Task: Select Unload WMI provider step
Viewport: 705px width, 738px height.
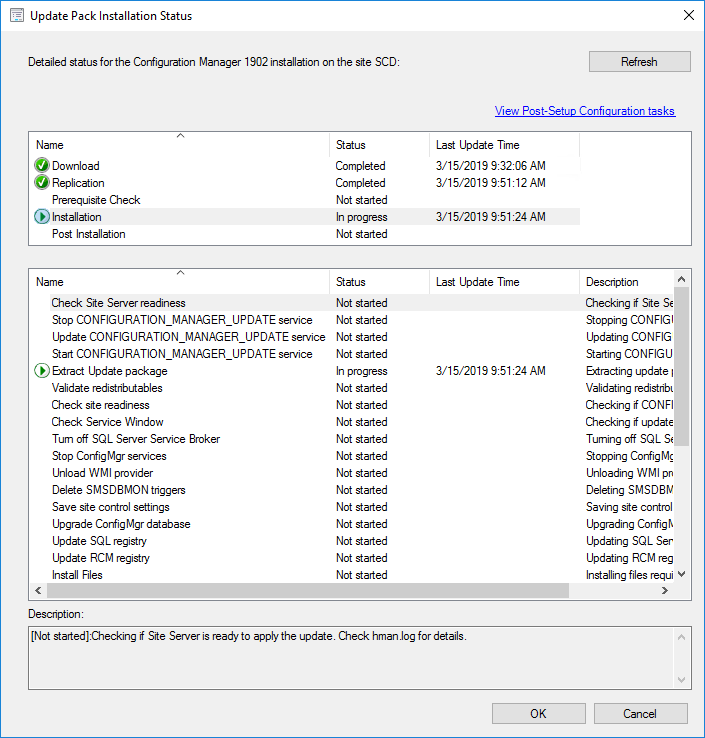Action: [352, 473]
